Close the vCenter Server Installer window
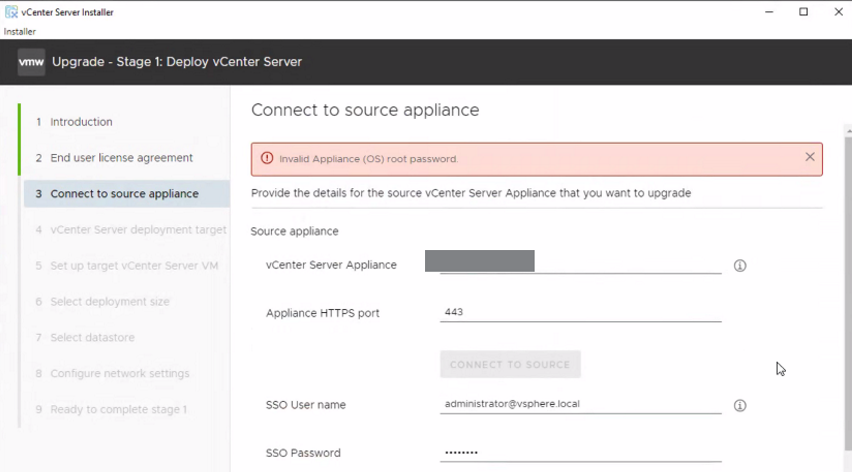 (x=838, y=12)
